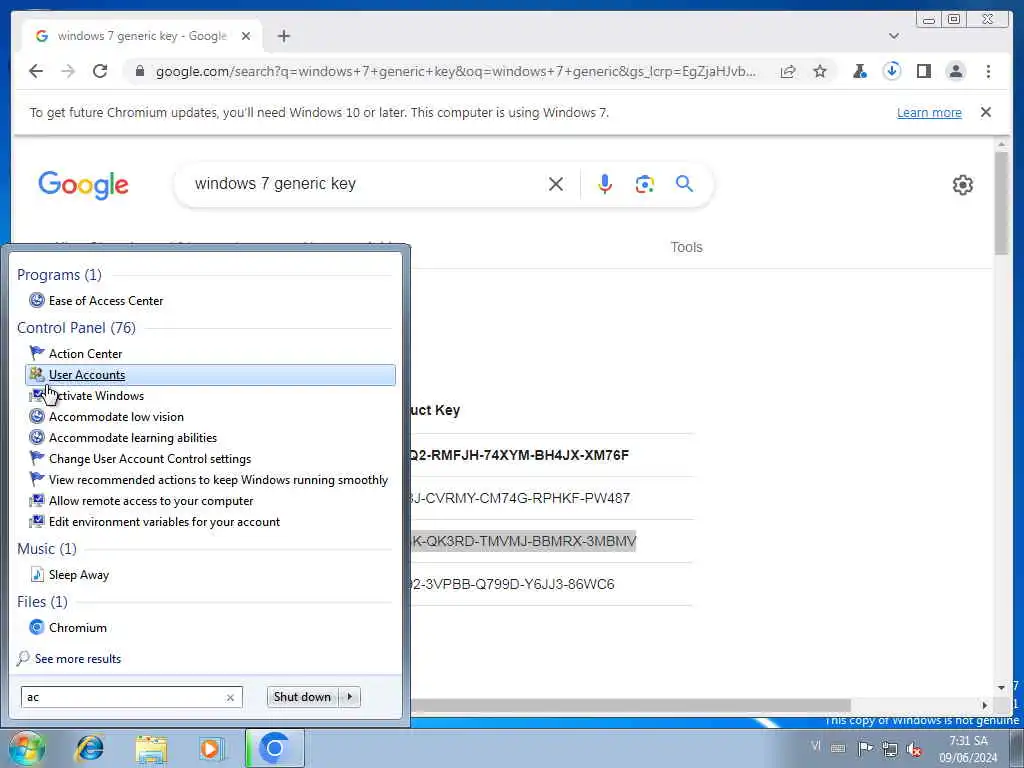Click Start menu search box
This screenshot has width=1024, height=768.
[x=124, y=697]
